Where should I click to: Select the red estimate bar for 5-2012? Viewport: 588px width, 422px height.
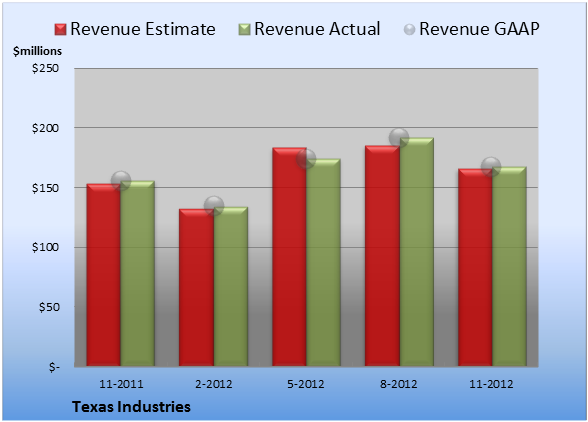coord(289,257)
